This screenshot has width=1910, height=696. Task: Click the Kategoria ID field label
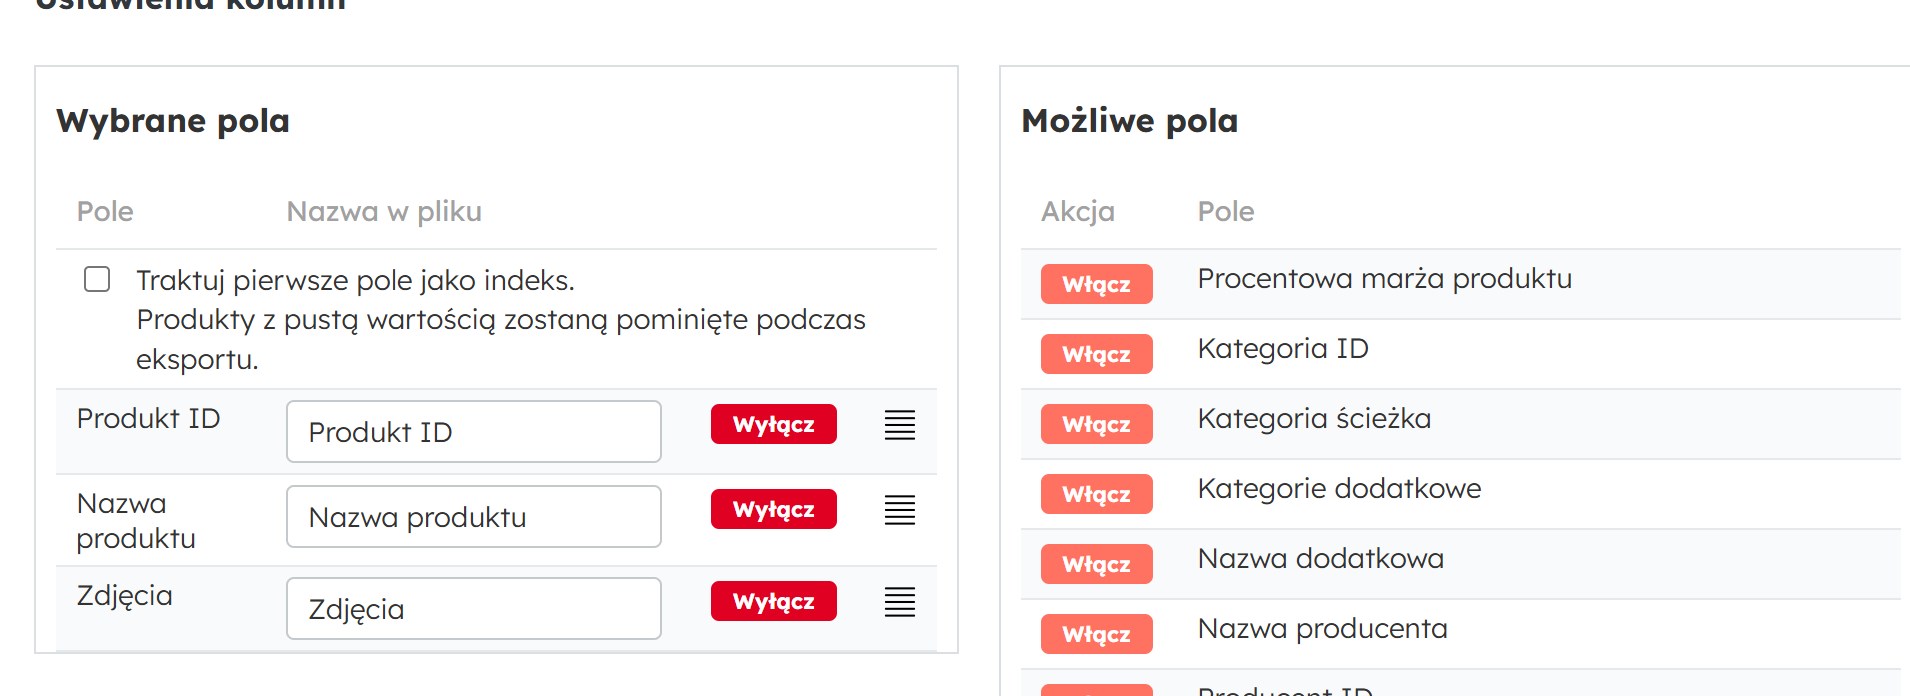[x=1283, y=349]
